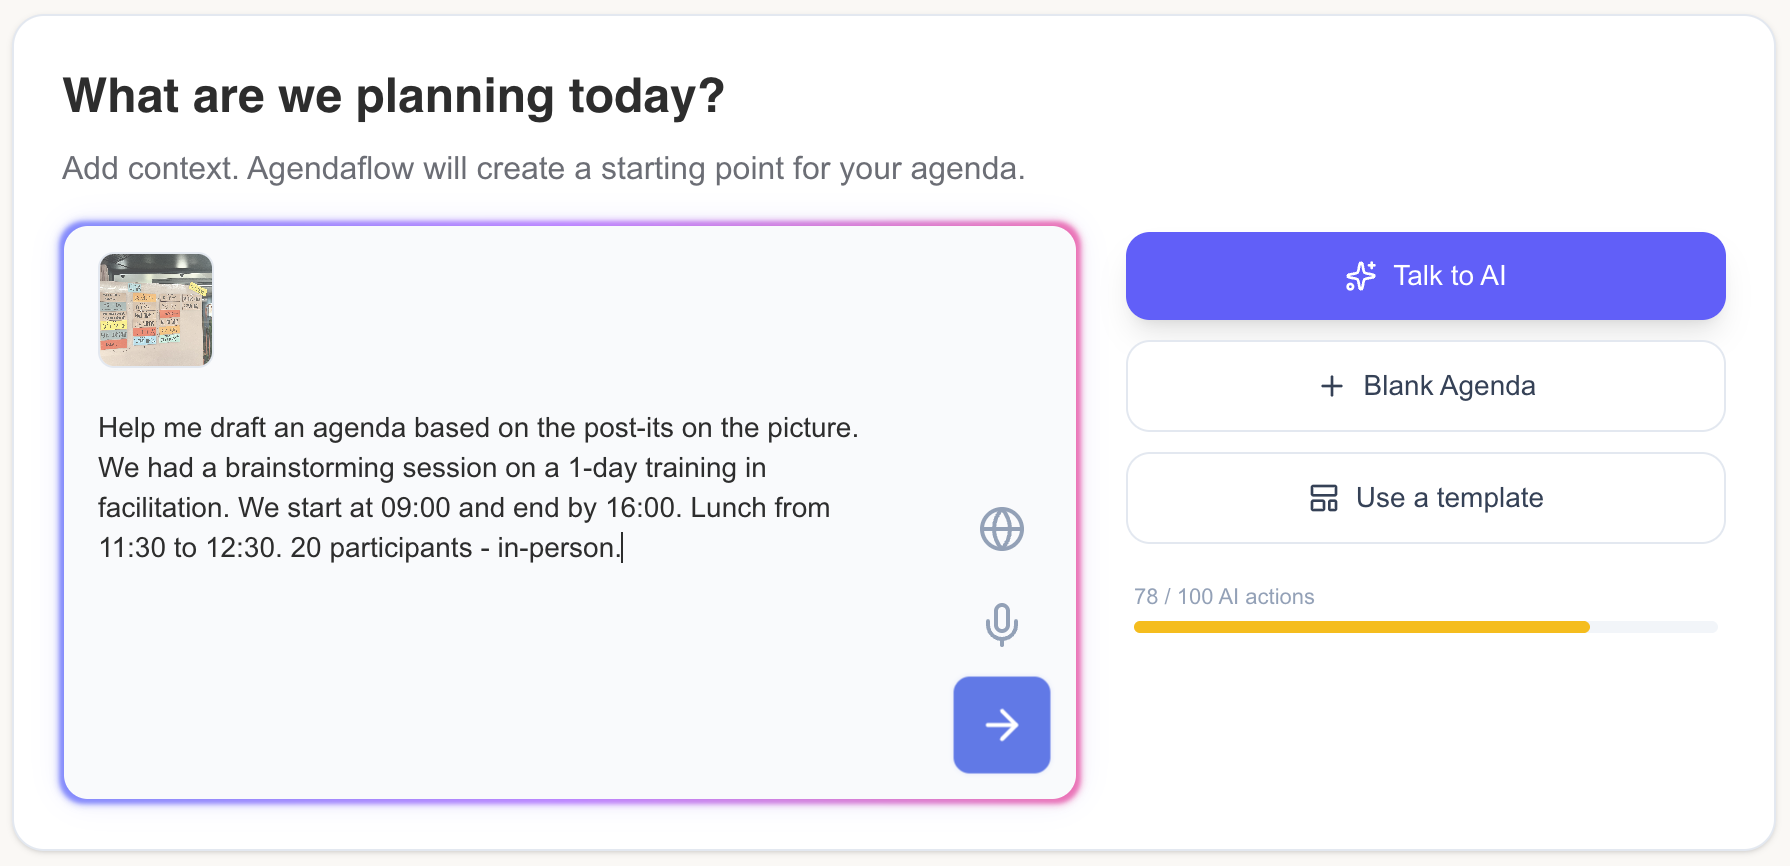Image resolution: width=1790 pixels, height=866 pixels.
Task: Click the template layout icon beside Use a template
Action: 1323,497
